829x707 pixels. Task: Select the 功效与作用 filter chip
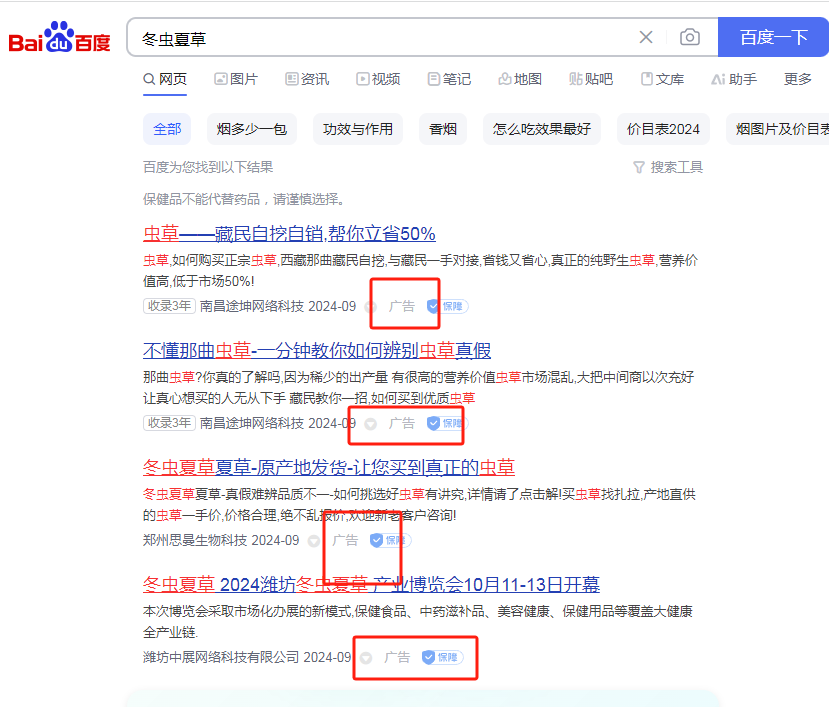coord(357,129)
